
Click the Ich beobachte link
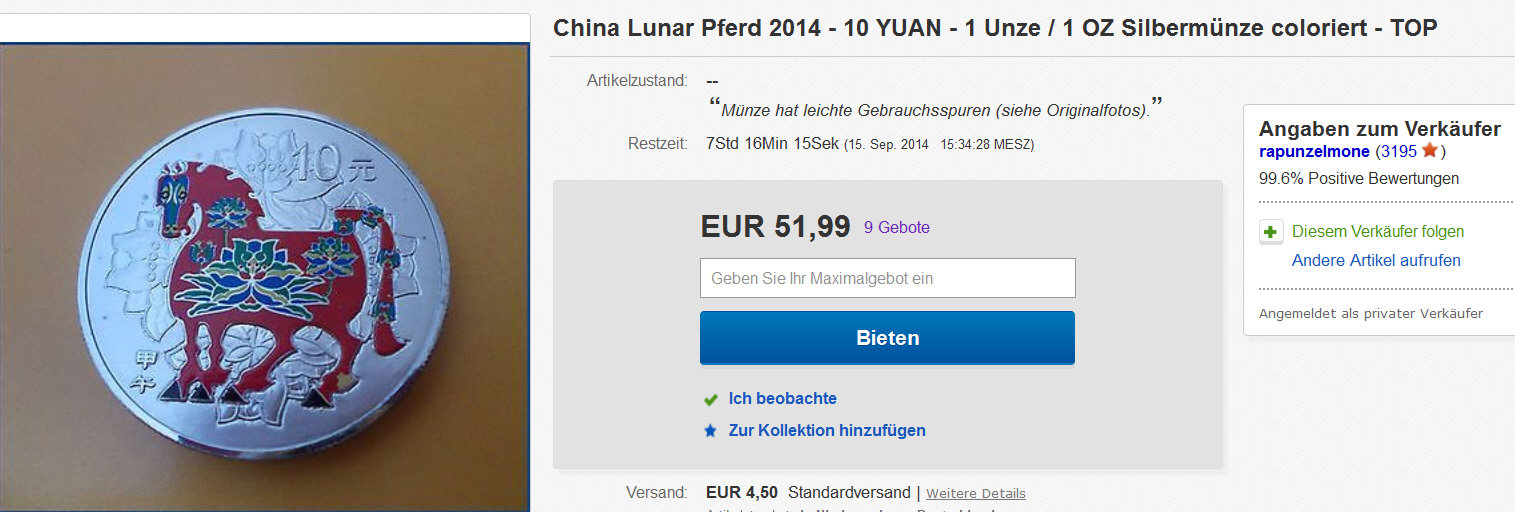(783, 398)
